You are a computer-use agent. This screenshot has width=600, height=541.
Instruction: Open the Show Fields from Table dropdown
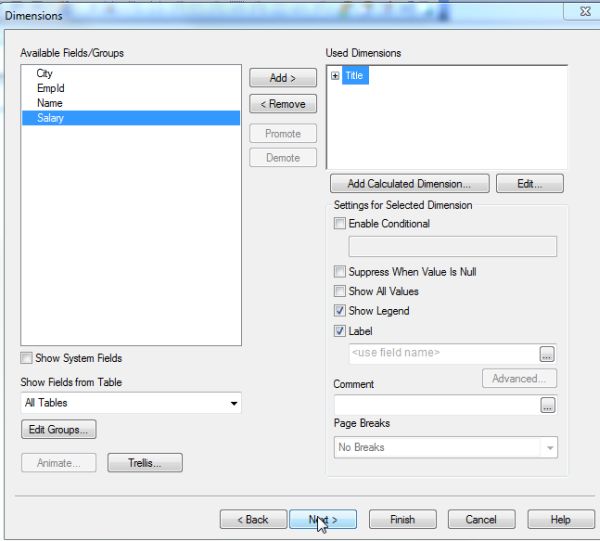(131, 403)
